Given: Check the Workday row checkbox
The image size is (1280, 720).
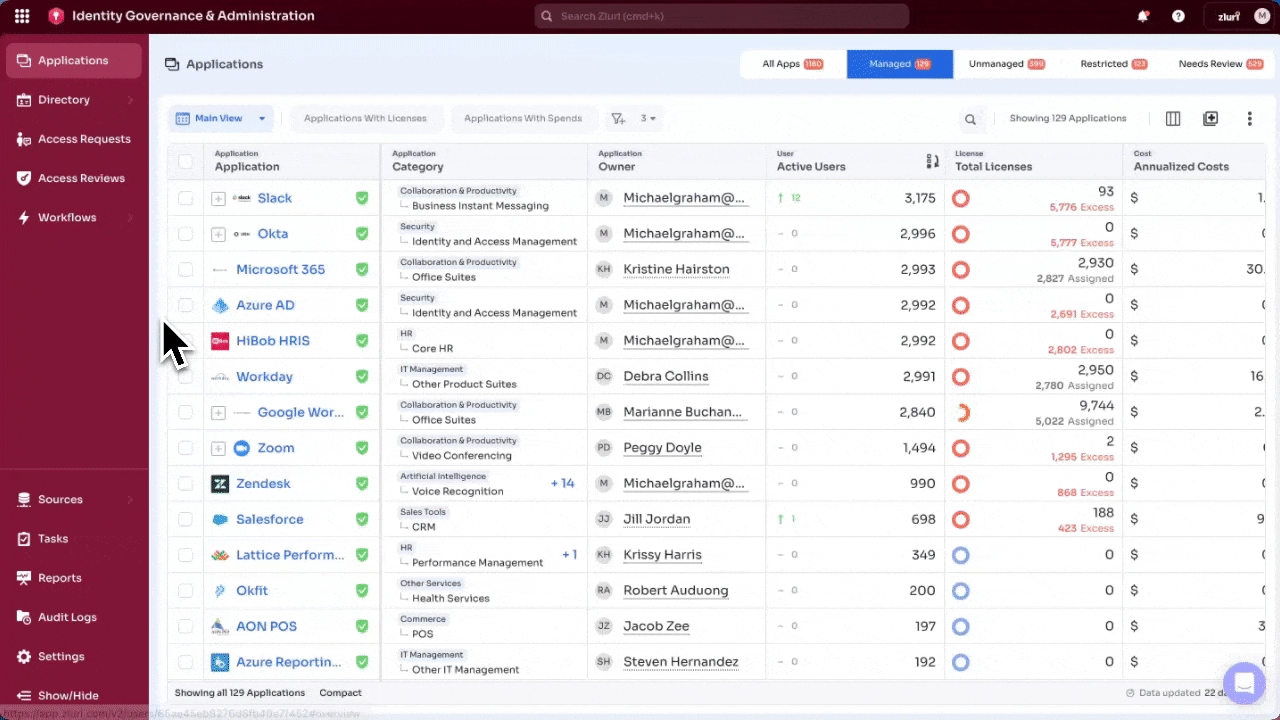Looking at the screenshot, I should point(185,377).
